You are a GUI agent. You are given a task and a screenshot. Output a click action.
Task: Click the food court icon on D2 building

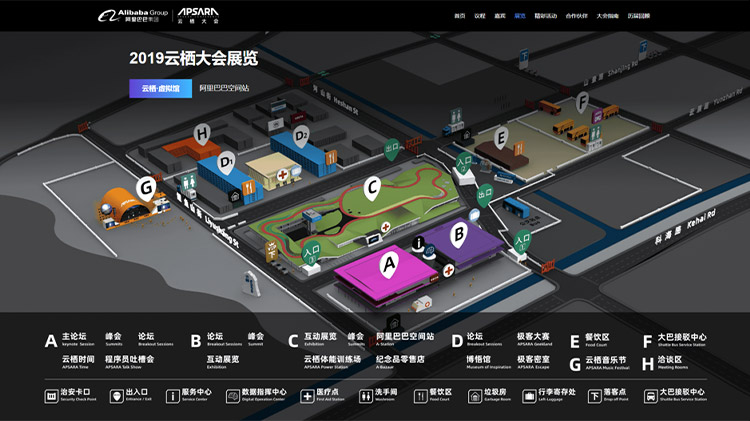pos(331,157)
